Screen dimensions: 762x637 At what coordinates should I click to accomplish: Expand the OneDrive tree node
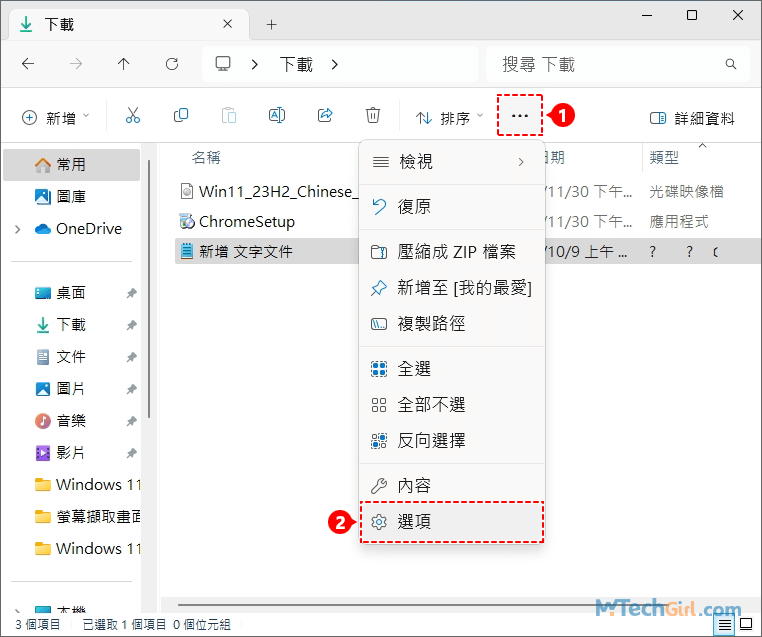coord(17,229)
